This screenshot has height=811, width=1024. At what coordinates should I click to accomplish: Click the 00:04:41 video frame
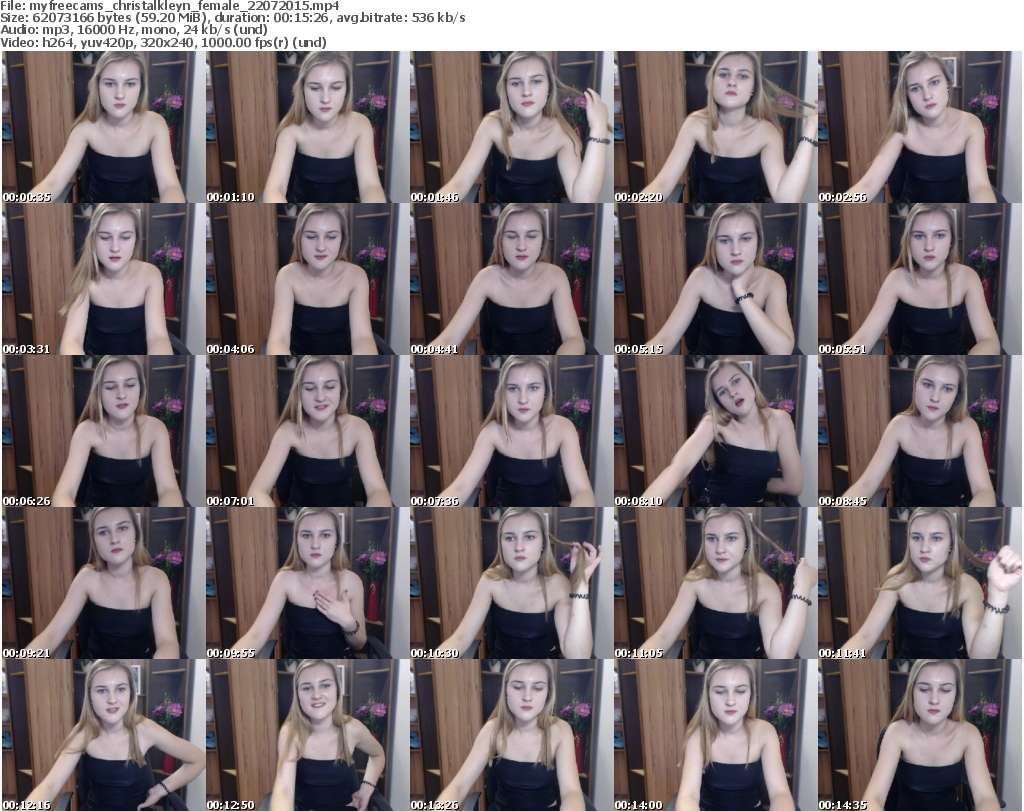point(511,279)
